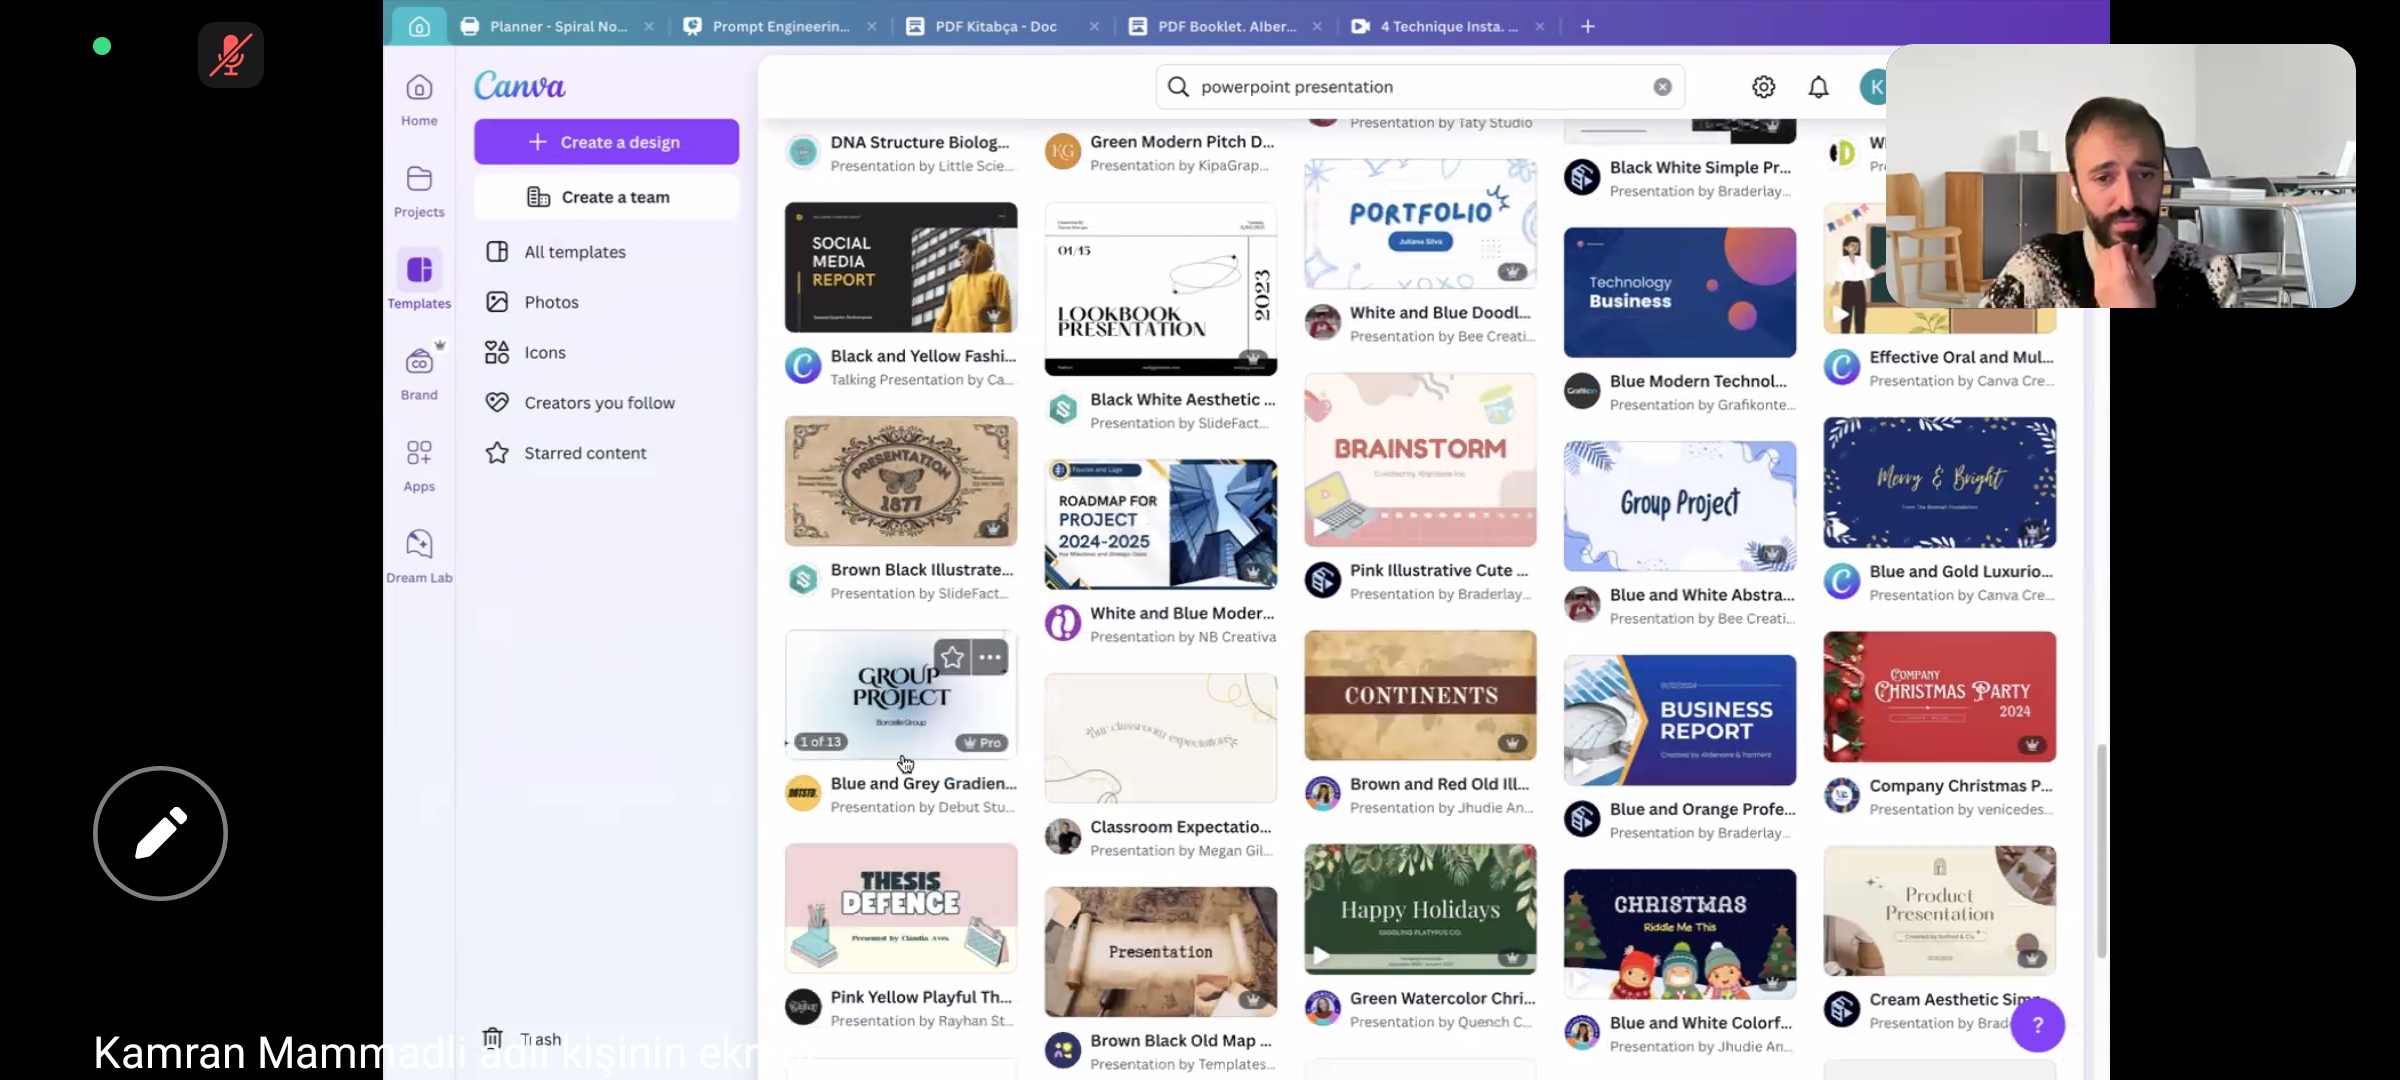Open Portfolio doodle template thumbnail
Viewport: 2400px width, 1080px height.
point(1420,224)
